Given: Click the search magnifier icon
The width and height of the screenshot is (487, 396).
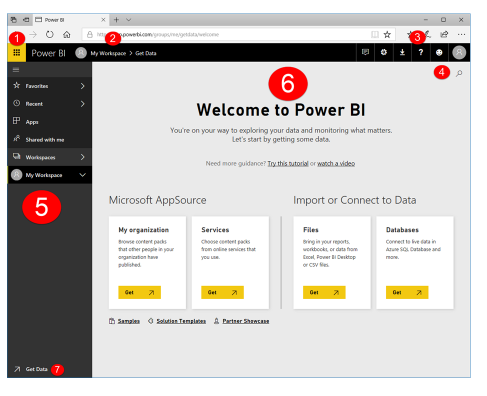Looking at the screenshot, I should pos(459,73).
